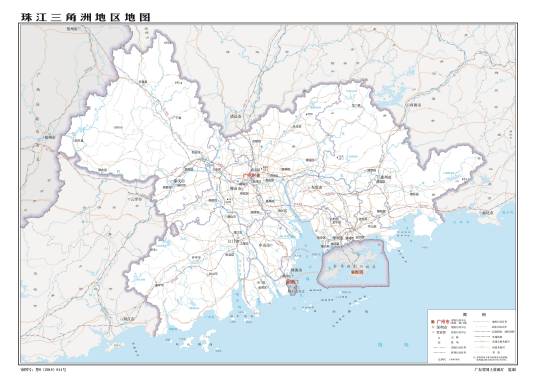
Task: Click the small purple enclave west of Jiangmen
Action: 174,230
